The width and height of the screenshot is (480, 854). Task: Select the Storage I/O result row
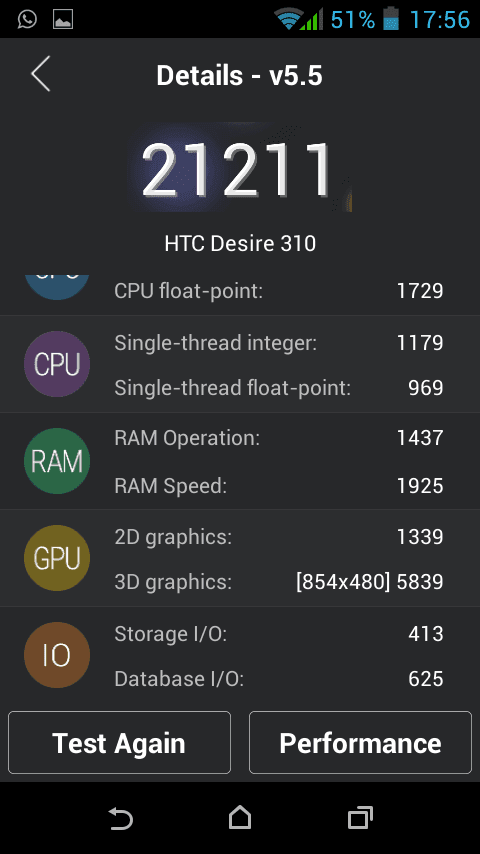point(278,633)
